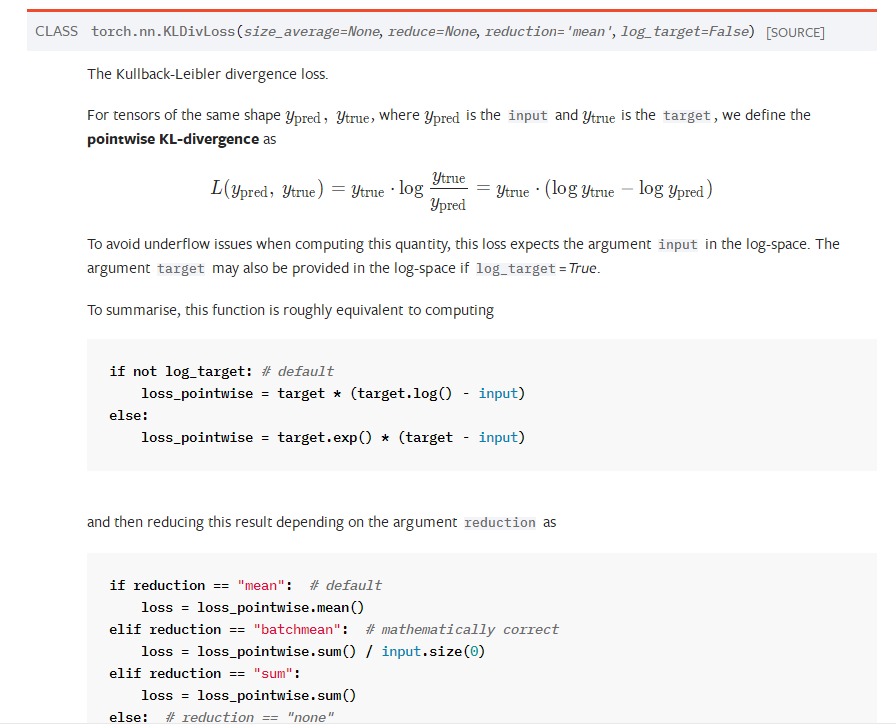This screenshot has height=726, width=896.
Task: Click 'target * (target.log() - input)' code line
Action: pos(333,393)
